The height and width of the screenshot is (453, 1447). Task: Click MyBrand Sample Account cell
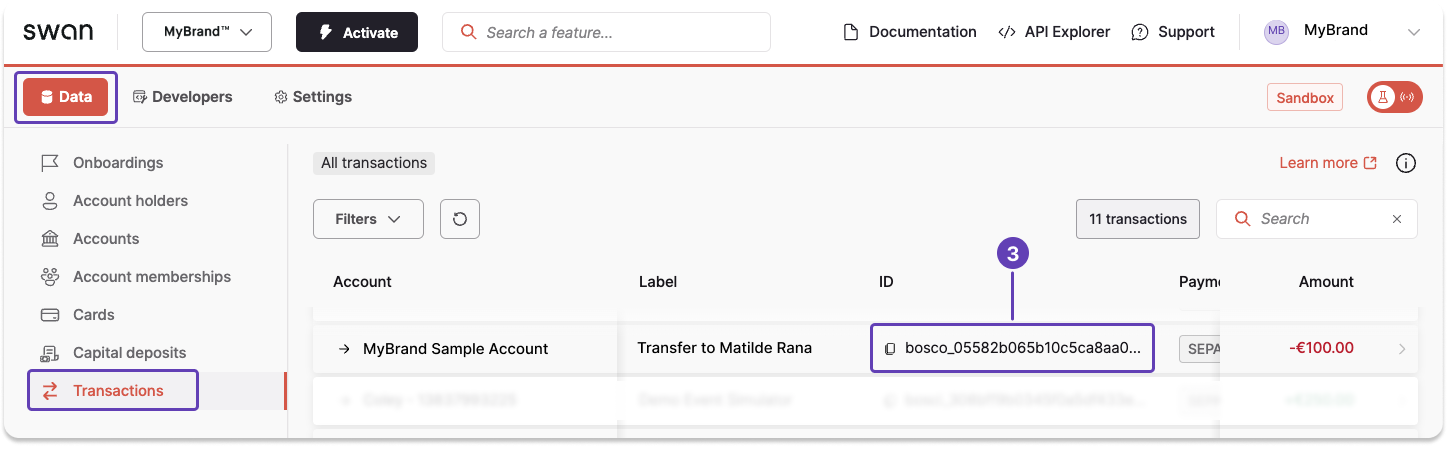point(455,349)
